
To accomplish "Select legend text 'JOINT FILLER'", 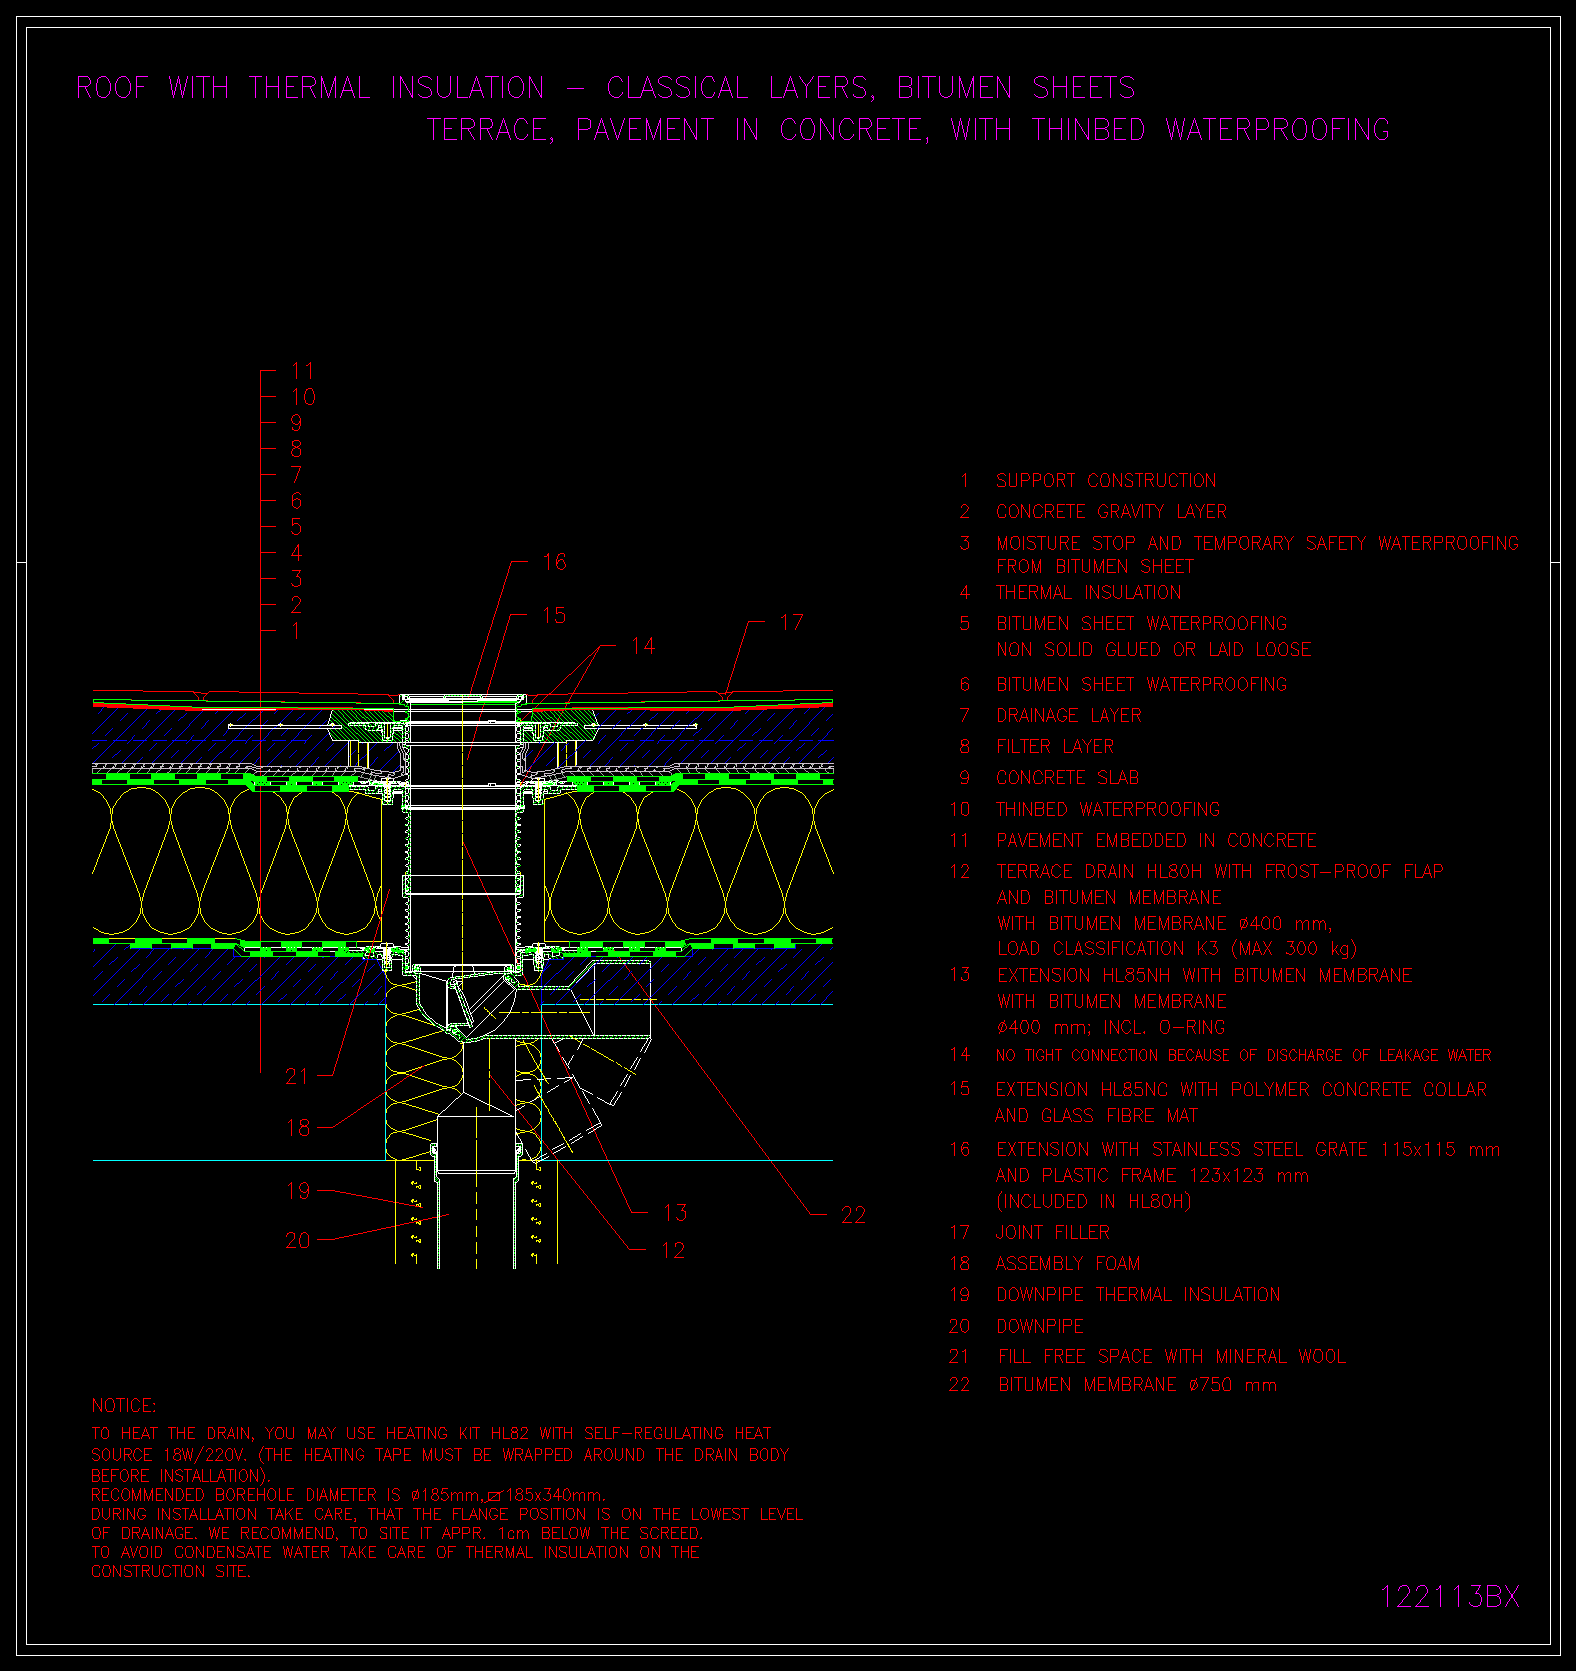I will [1052, 1233].
